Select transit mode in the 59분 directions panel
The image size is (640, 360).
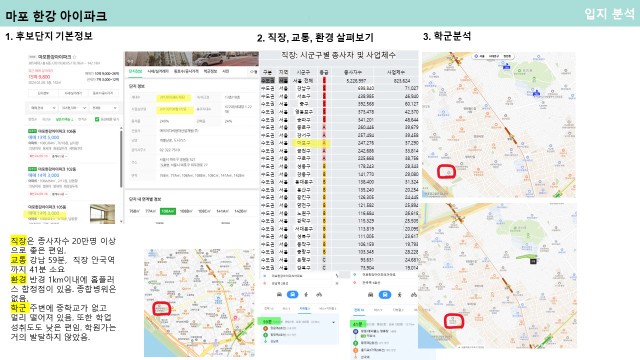click(293, 294)
